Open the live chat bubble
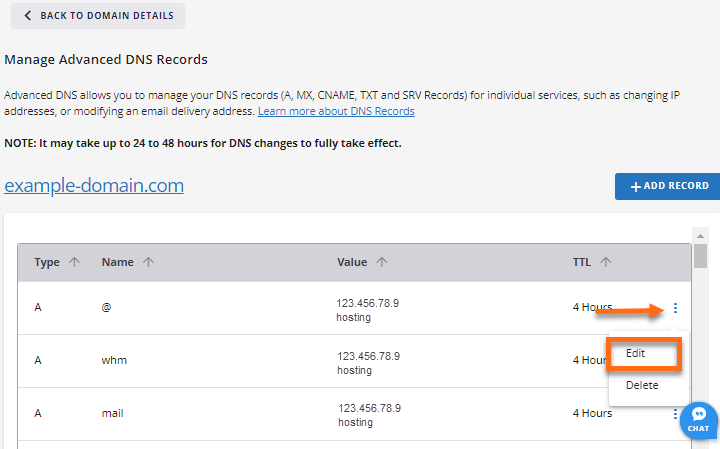 click(x=699, y=419)
